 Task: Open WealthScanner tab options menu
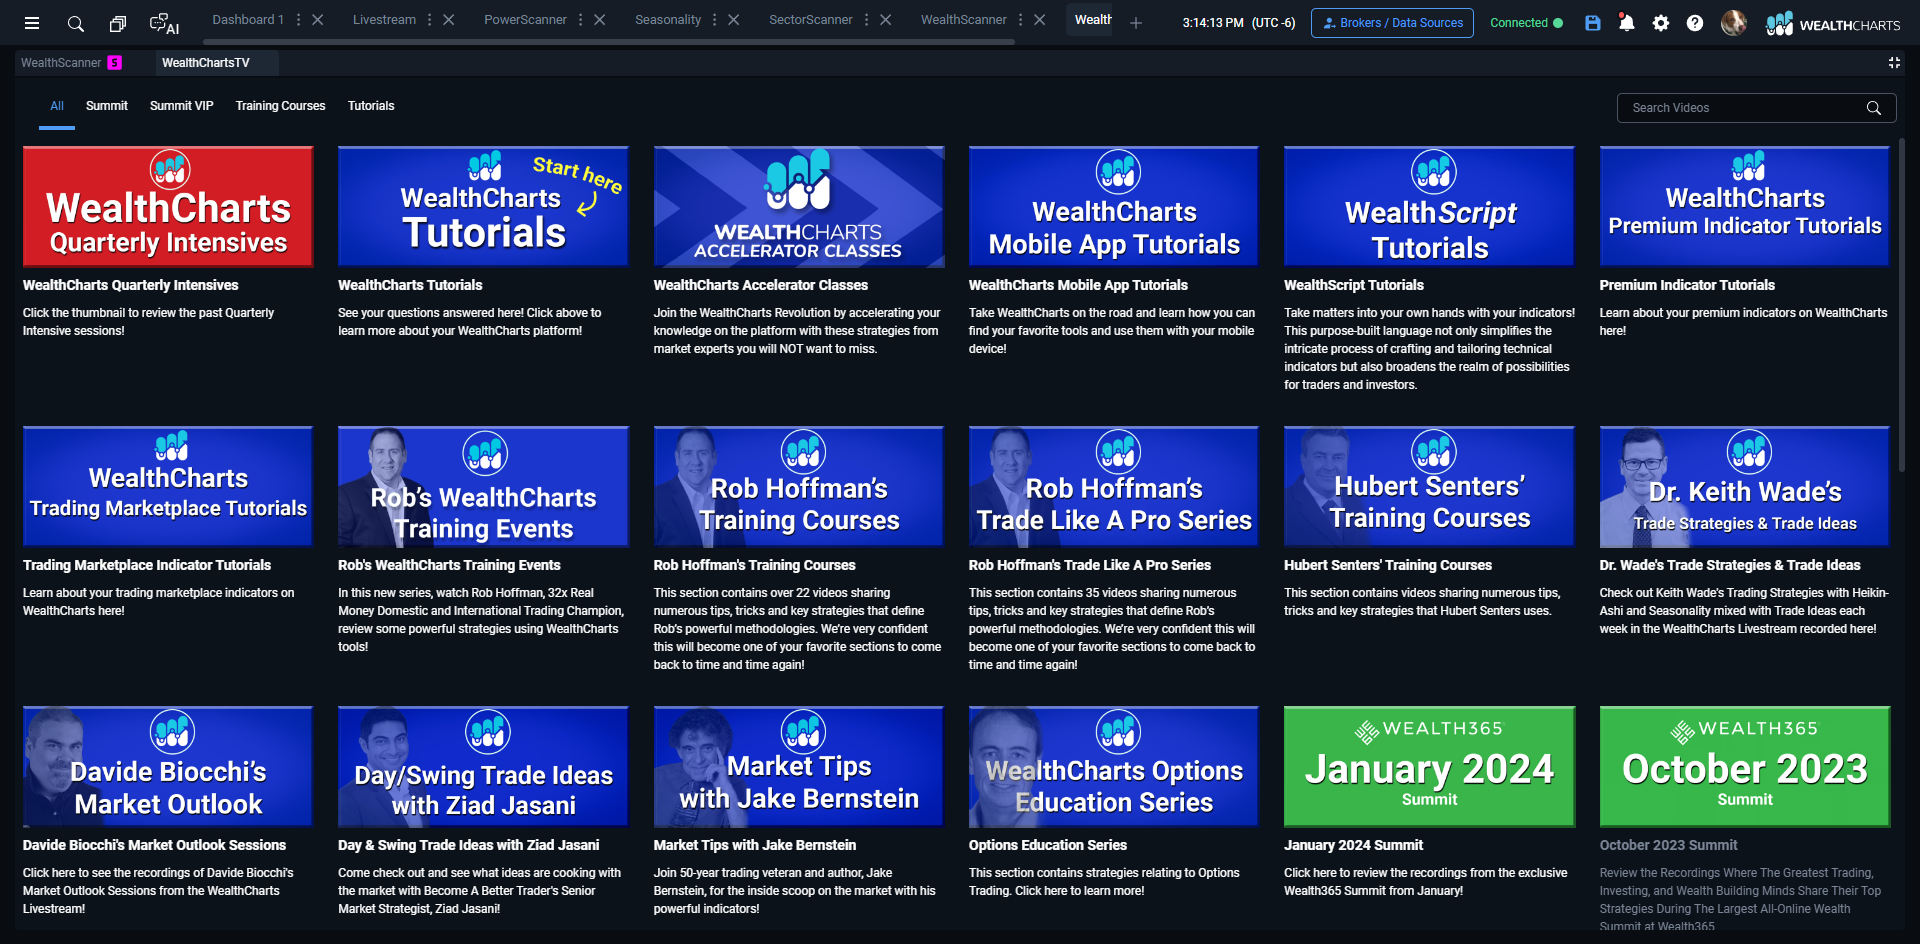click(x=1021, y=20)
